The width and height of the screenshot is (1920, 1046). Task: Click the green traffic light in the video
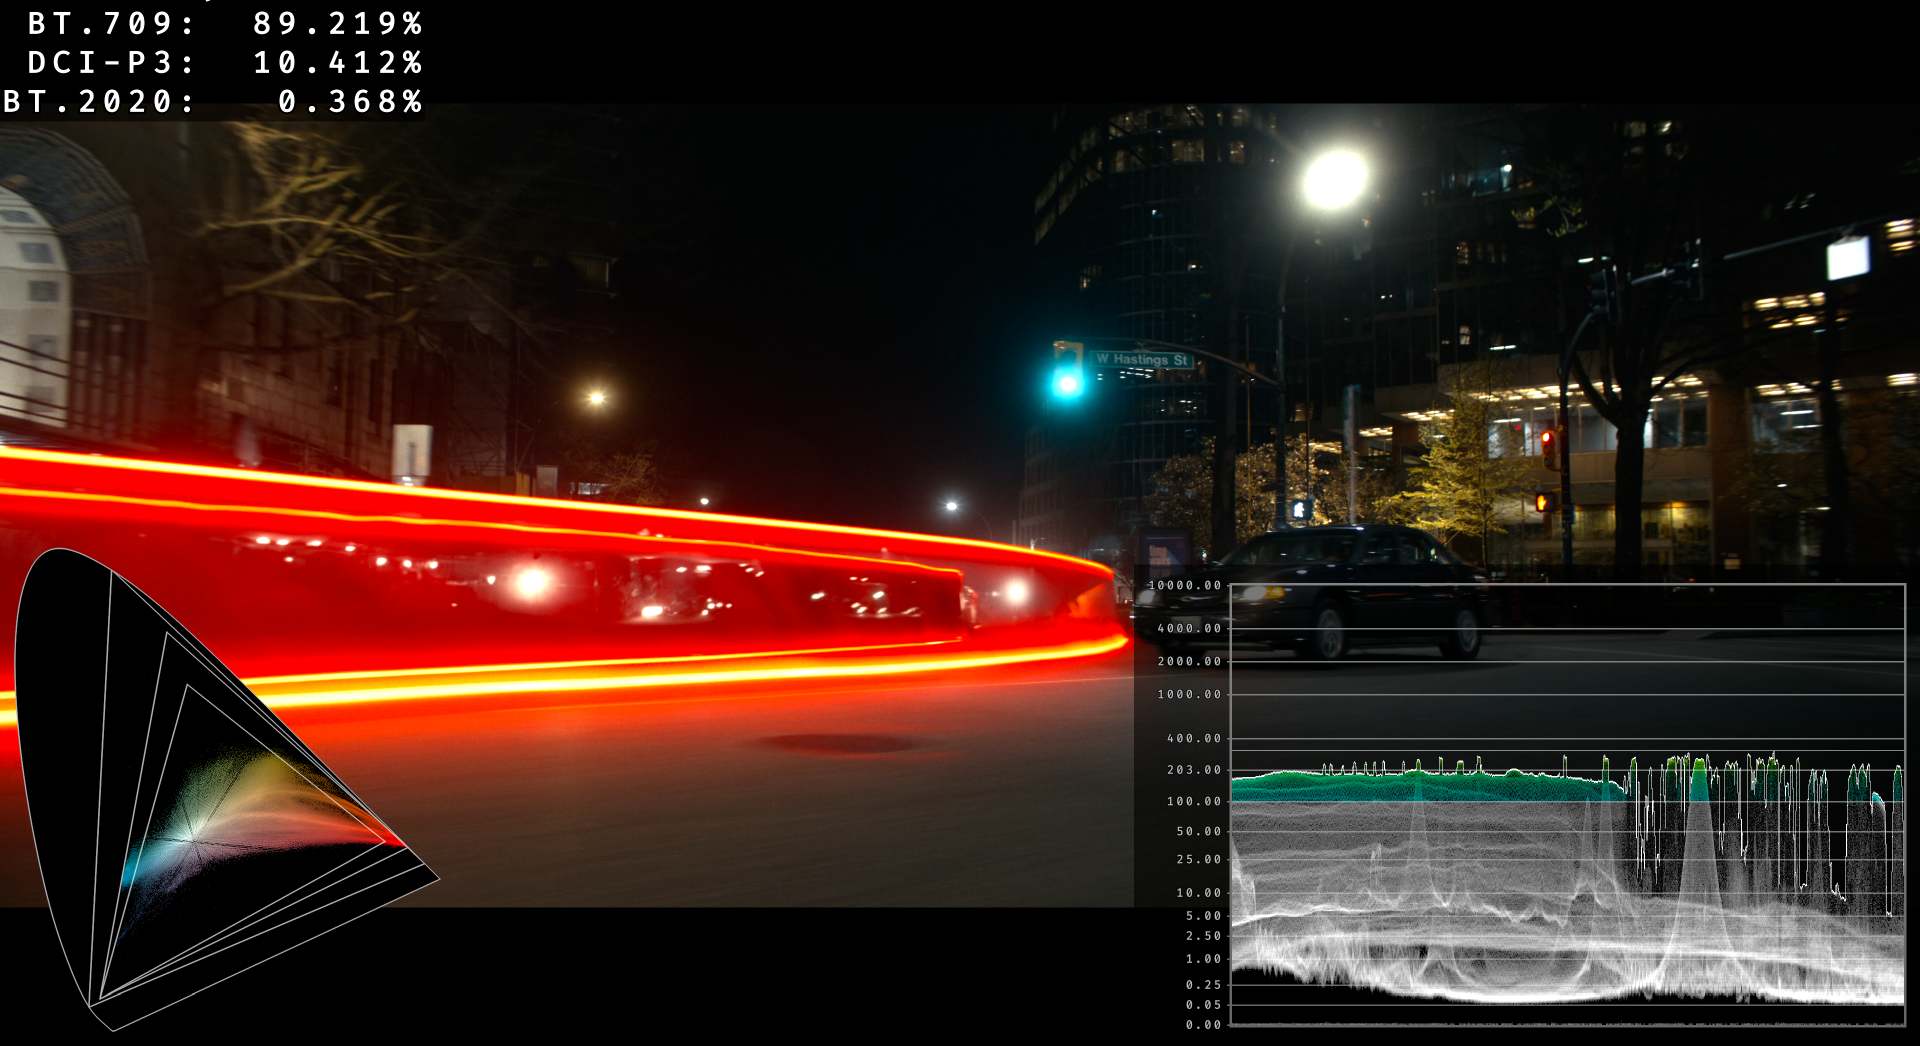[1066, 382]
